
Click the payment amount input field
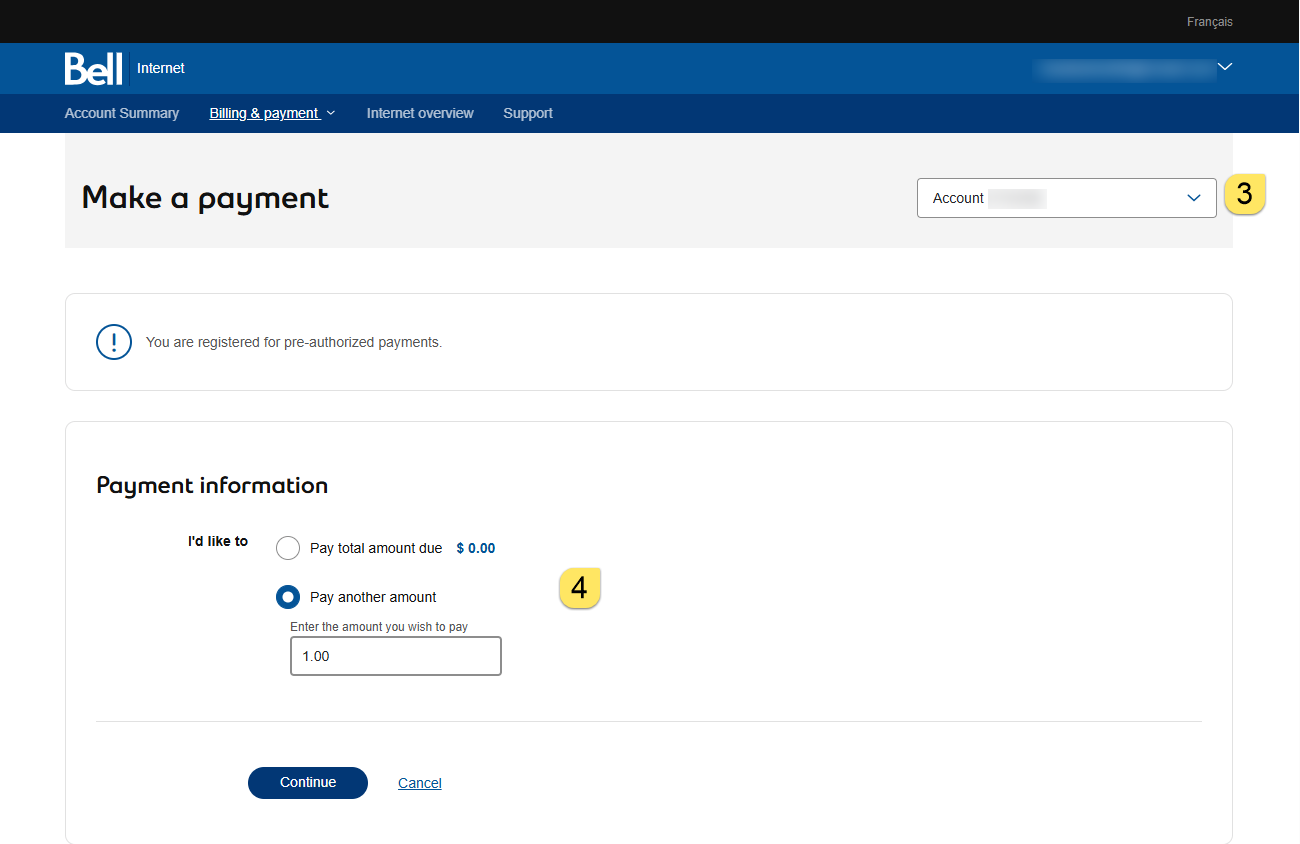coord(396,657)
